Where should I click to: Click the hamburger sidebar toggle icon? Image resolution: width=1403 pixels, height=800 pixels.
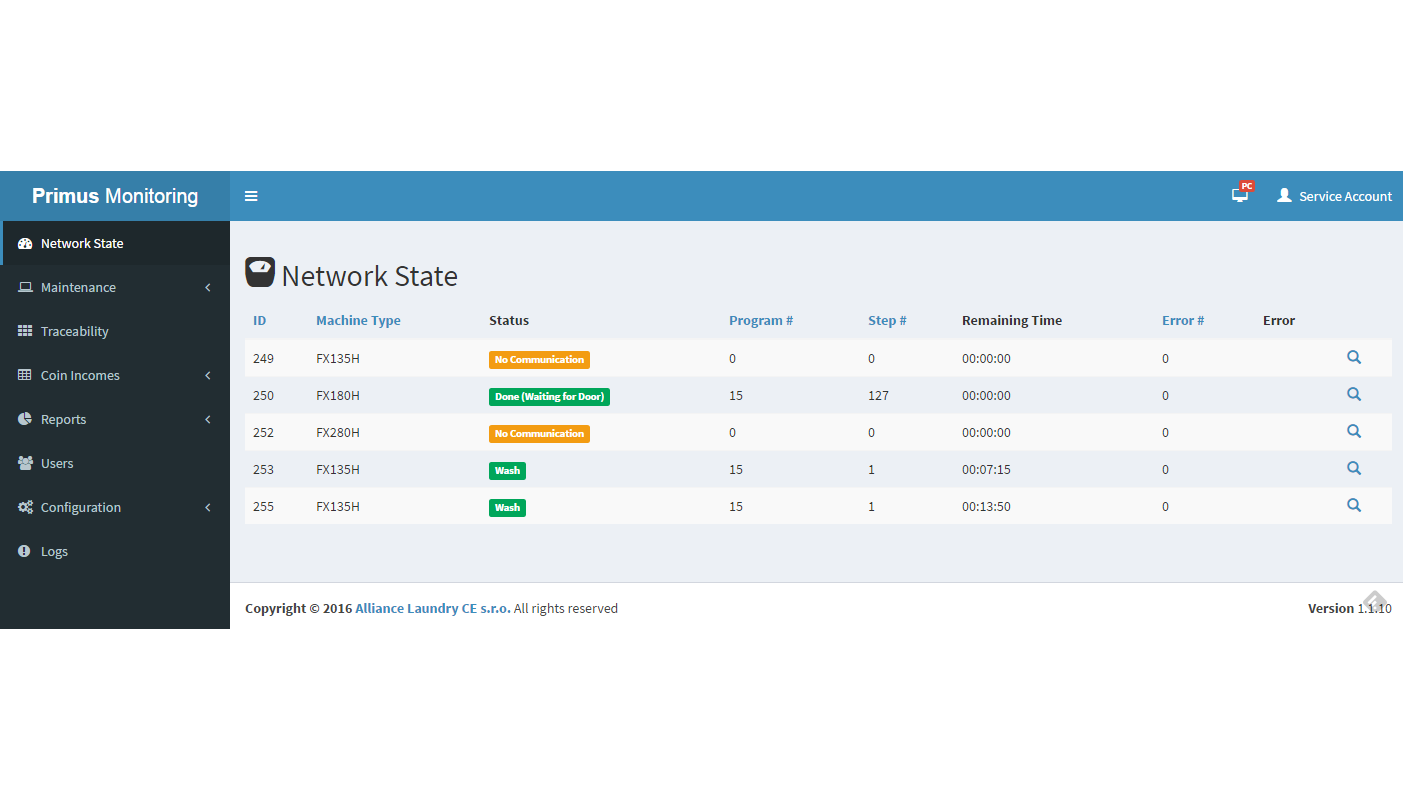[251, 196]
